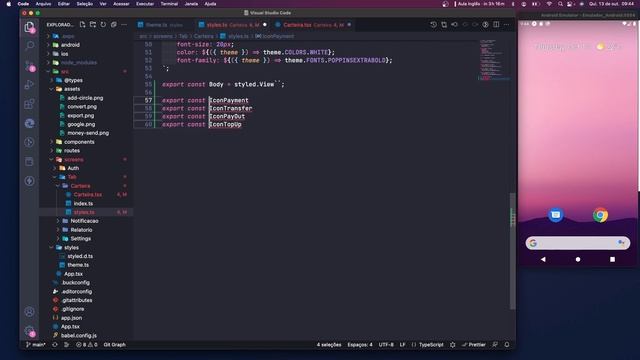Tap the emulator home navigation button
Screen dimensions: 640x360
[x=578, y=259]
